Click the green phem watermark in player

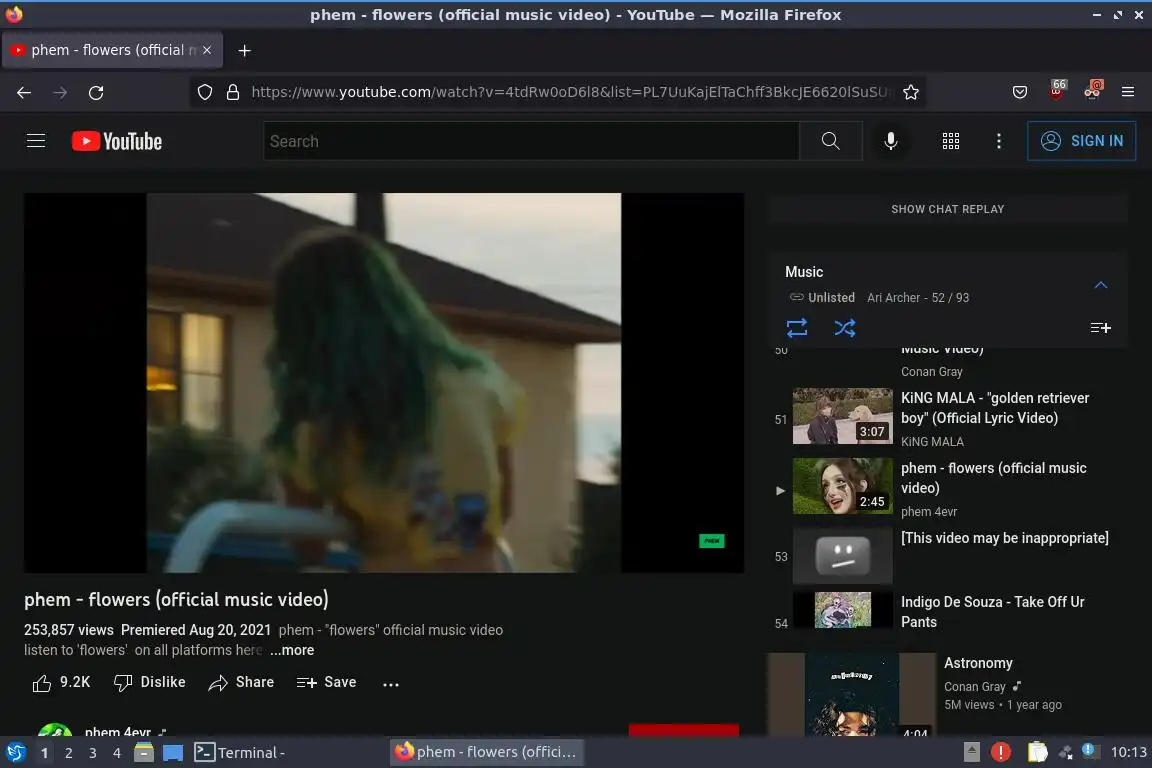pyautogui.click(x=711, y=541)
